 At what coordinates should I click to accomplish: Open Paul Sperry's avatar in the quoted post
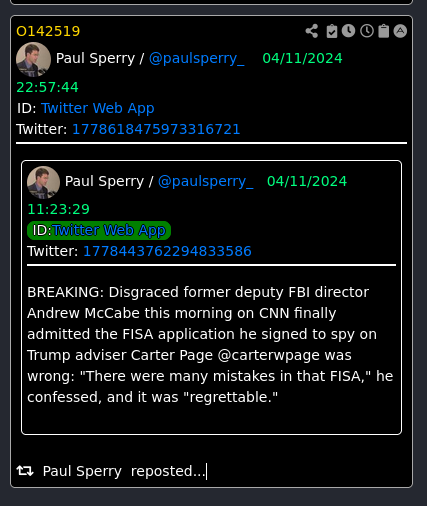(43, 182)
